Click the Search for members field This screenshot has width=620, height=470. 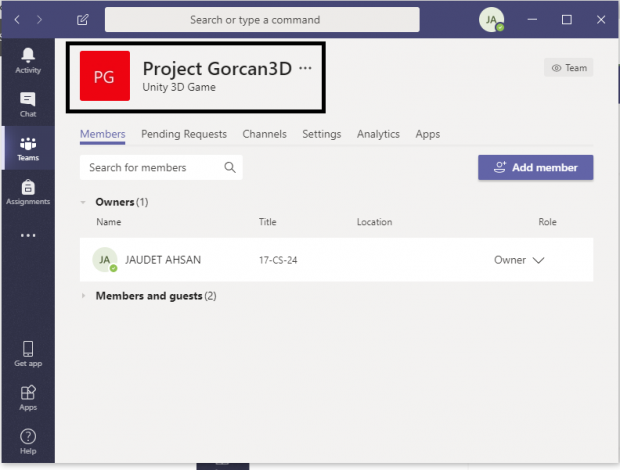pos(161,168)
